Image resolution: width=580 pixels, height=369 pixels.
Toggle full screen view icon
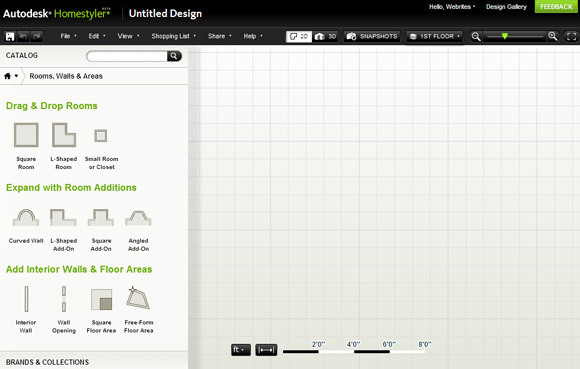tap(571, 36)
